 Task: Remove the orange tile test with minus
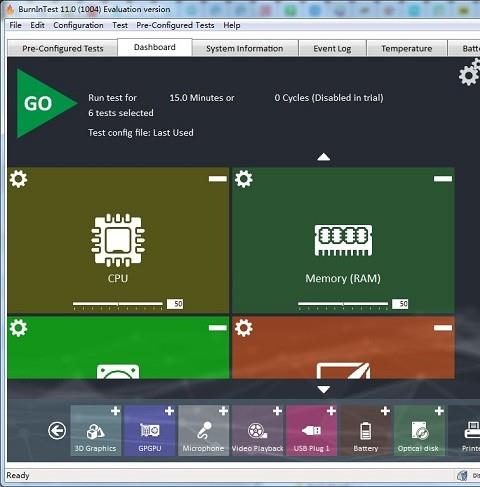click(443, 328)
